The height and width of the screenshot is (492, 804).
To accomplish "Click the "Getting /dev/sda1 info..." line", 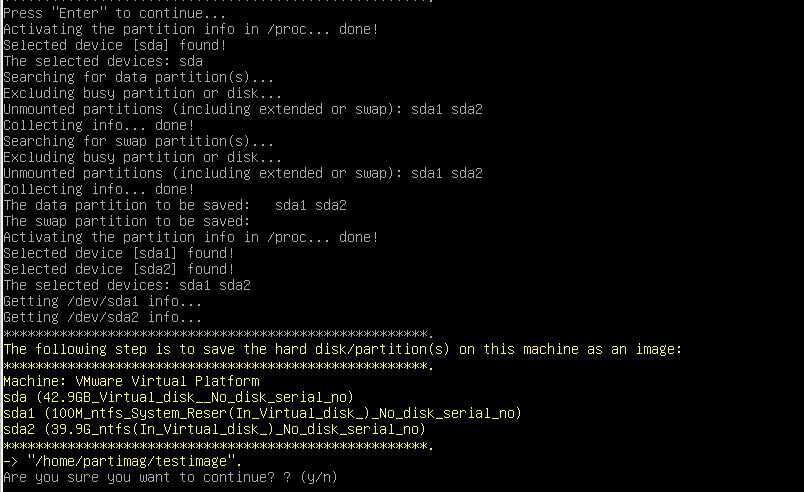I will (x=102, y=301).
